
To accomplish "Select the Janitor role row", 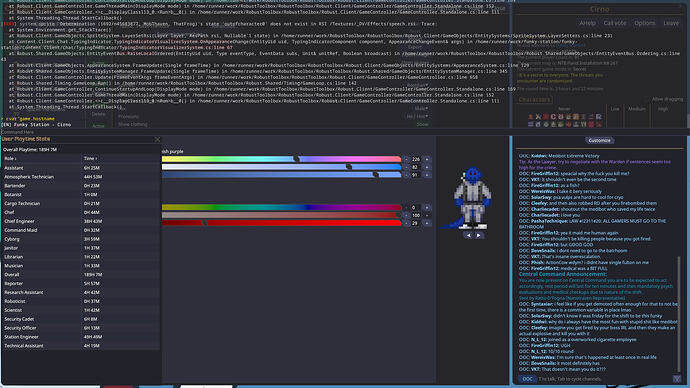I will pos(81,248).
